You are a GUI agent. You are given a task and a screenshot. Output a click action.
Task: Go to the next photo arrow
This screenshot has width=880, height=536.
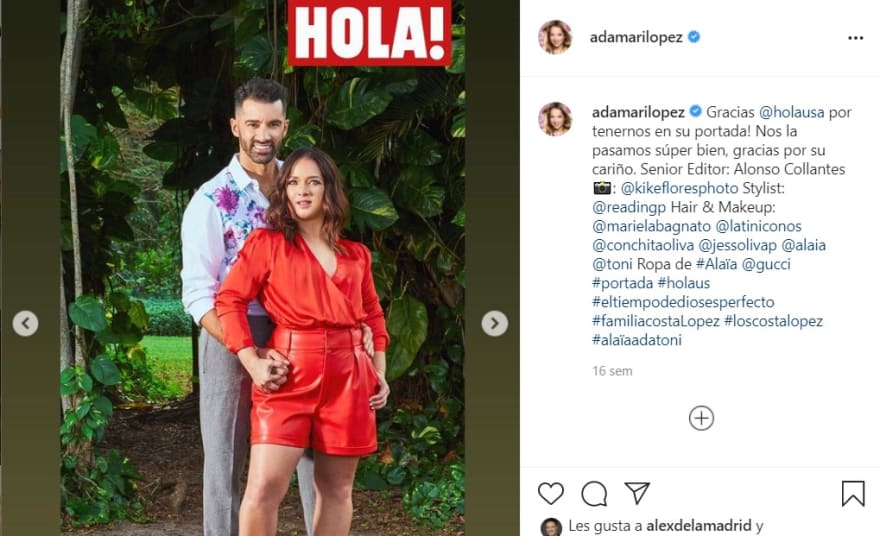point(494,323)
